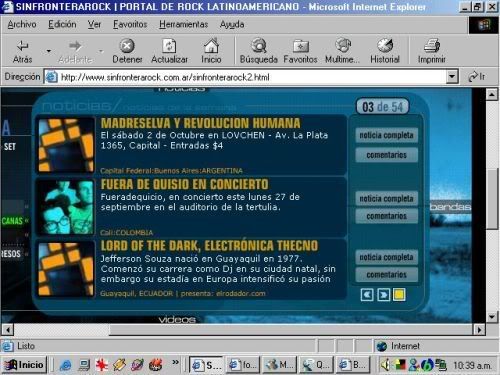Click headline FUERA DE QUISIO EN CONCIERTO
The image size is (500, 375).
pyautogui.click(x=184, y=184)
